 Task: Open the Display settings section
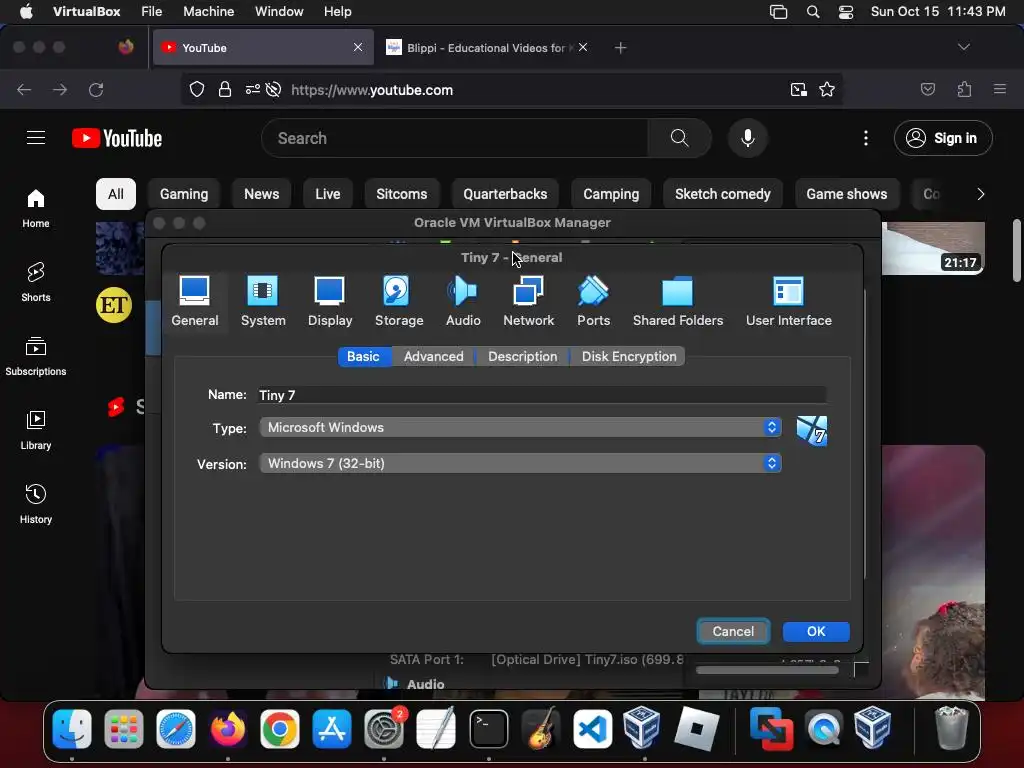(x=330, y=301)
